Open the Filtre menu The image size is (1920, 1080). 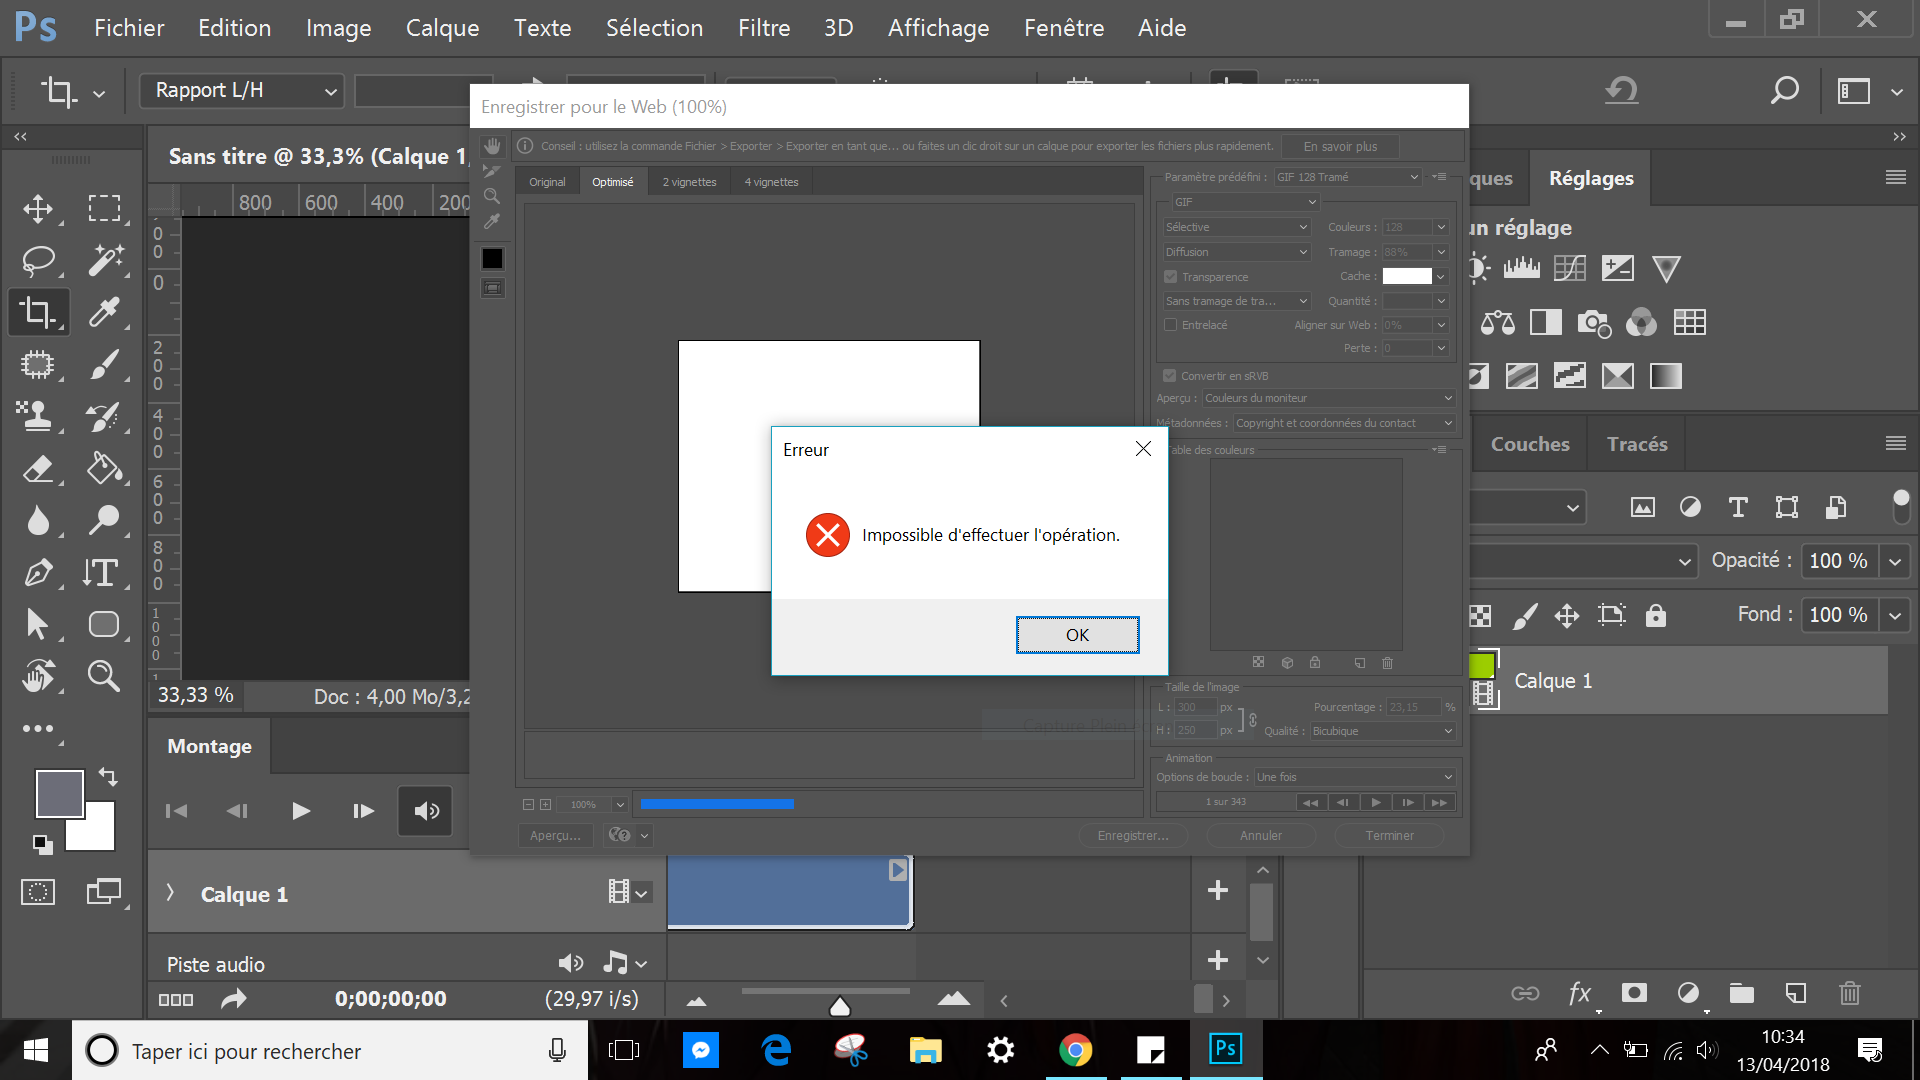[764, 28]
